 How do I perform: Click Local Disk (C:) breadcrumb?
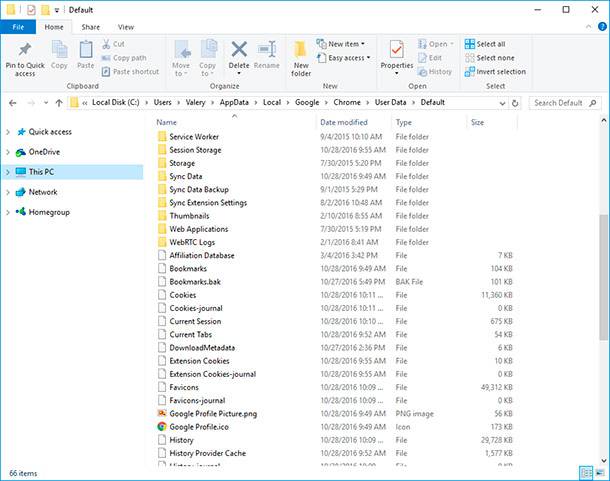click(116, 102)
